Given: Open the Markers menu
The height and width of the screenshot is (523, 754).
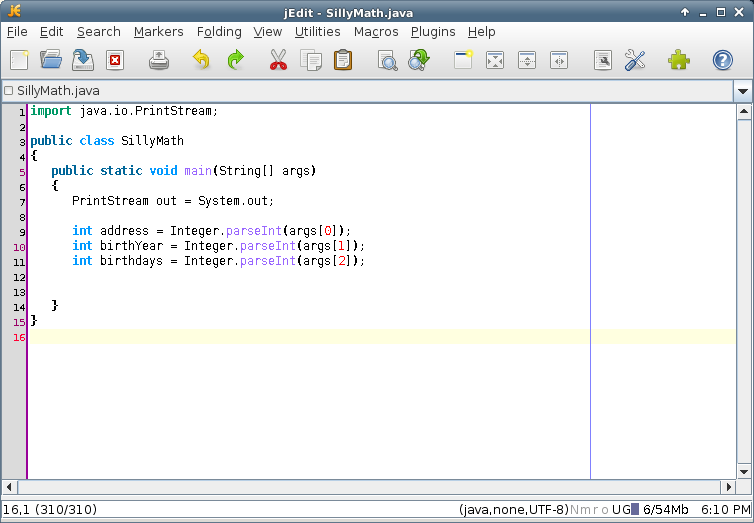Looking at the screenshot, I should (x=159, y=32).
